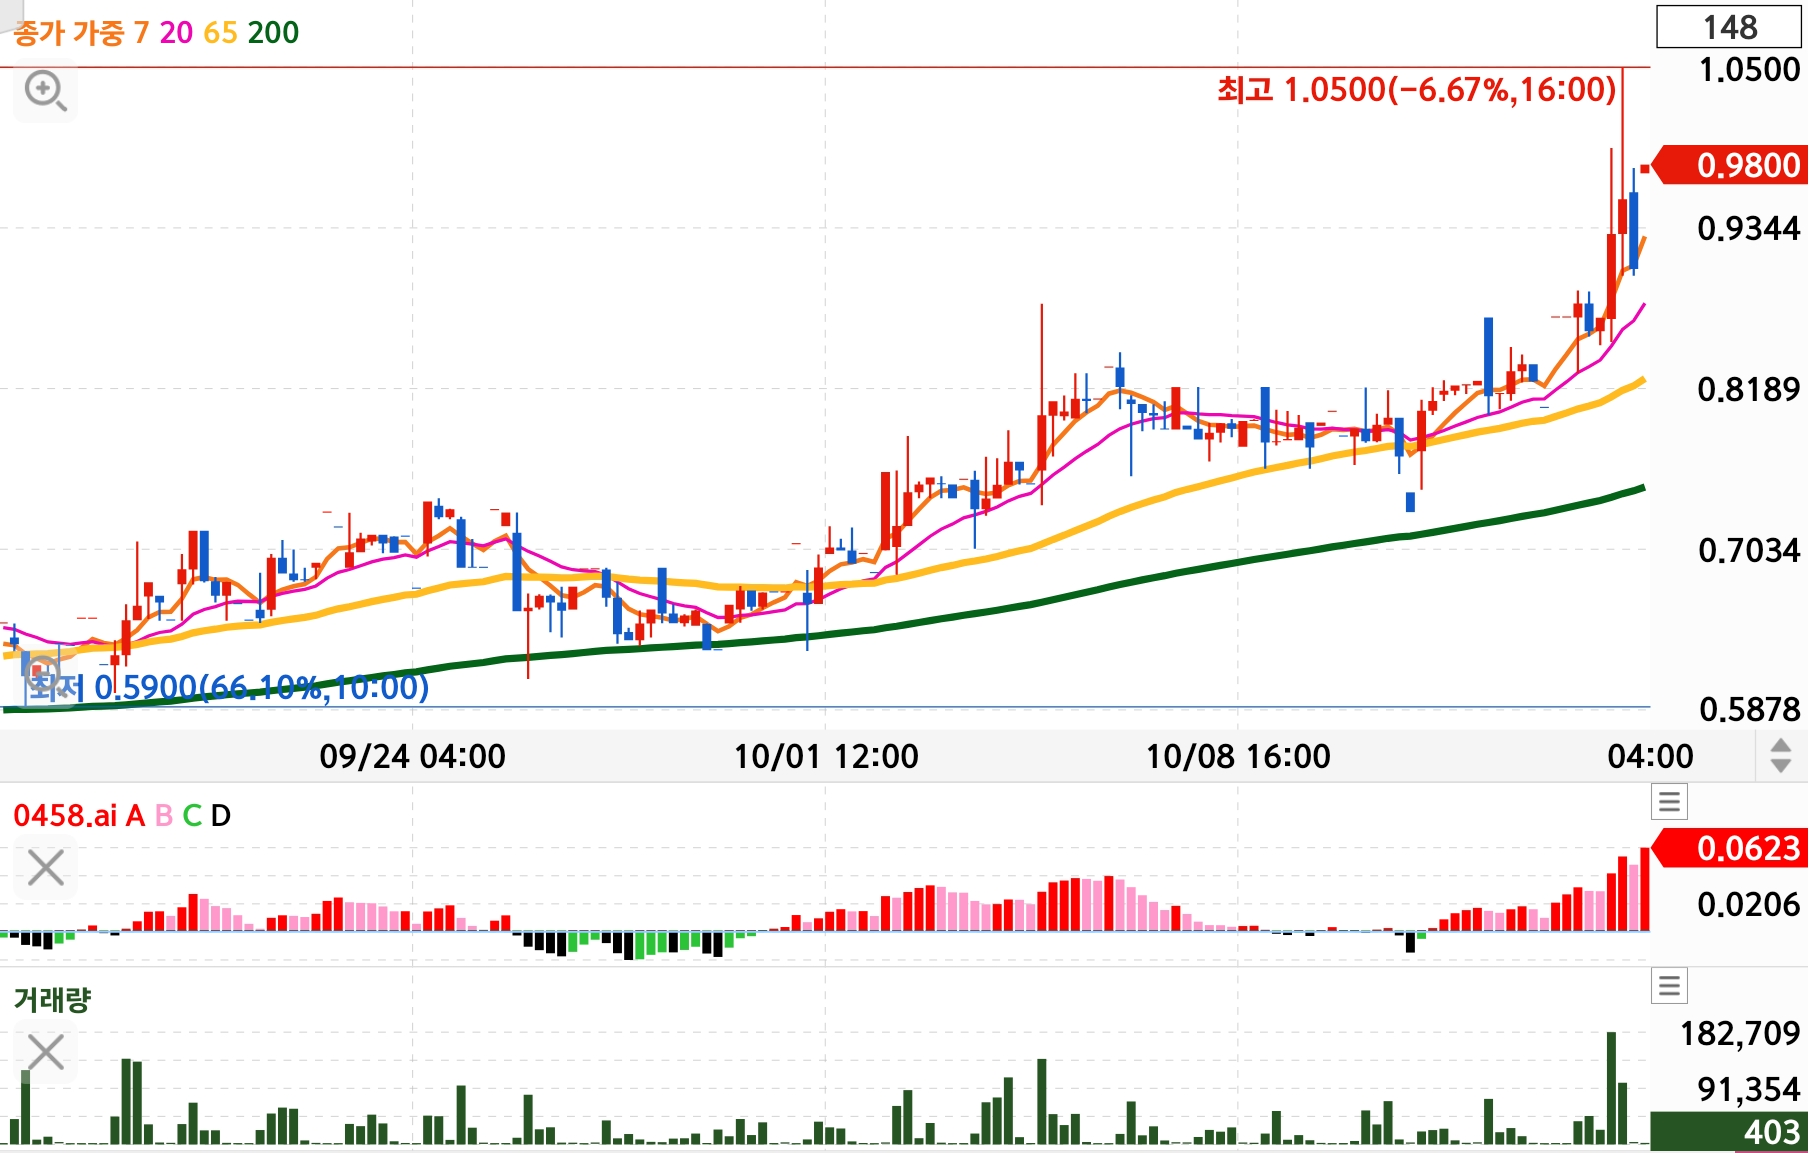Click the indicator value tag 0.0623
Viewport: 1812px width, 1153px height.
1731,848
